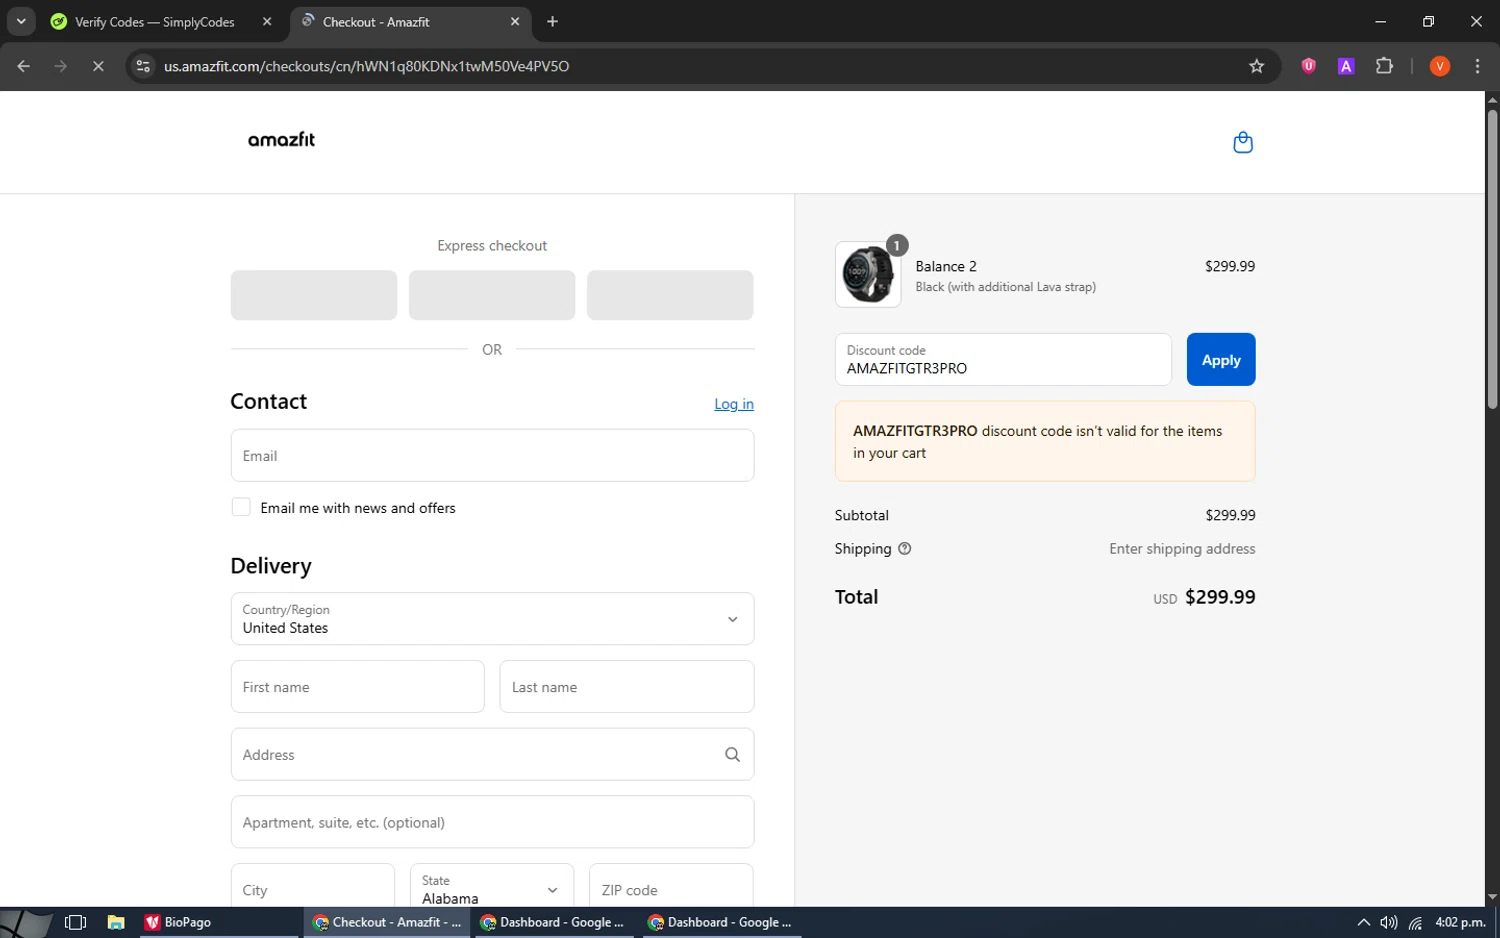Click the page vertical scrollbar
Screen dimensions: 1500x938
coord(1492,260)
